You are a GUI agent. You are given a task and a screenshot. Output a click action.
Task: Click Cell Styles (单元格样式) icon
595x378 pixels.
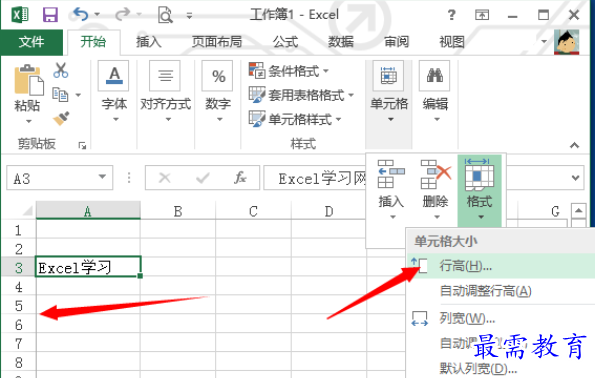tap(257, 118)
